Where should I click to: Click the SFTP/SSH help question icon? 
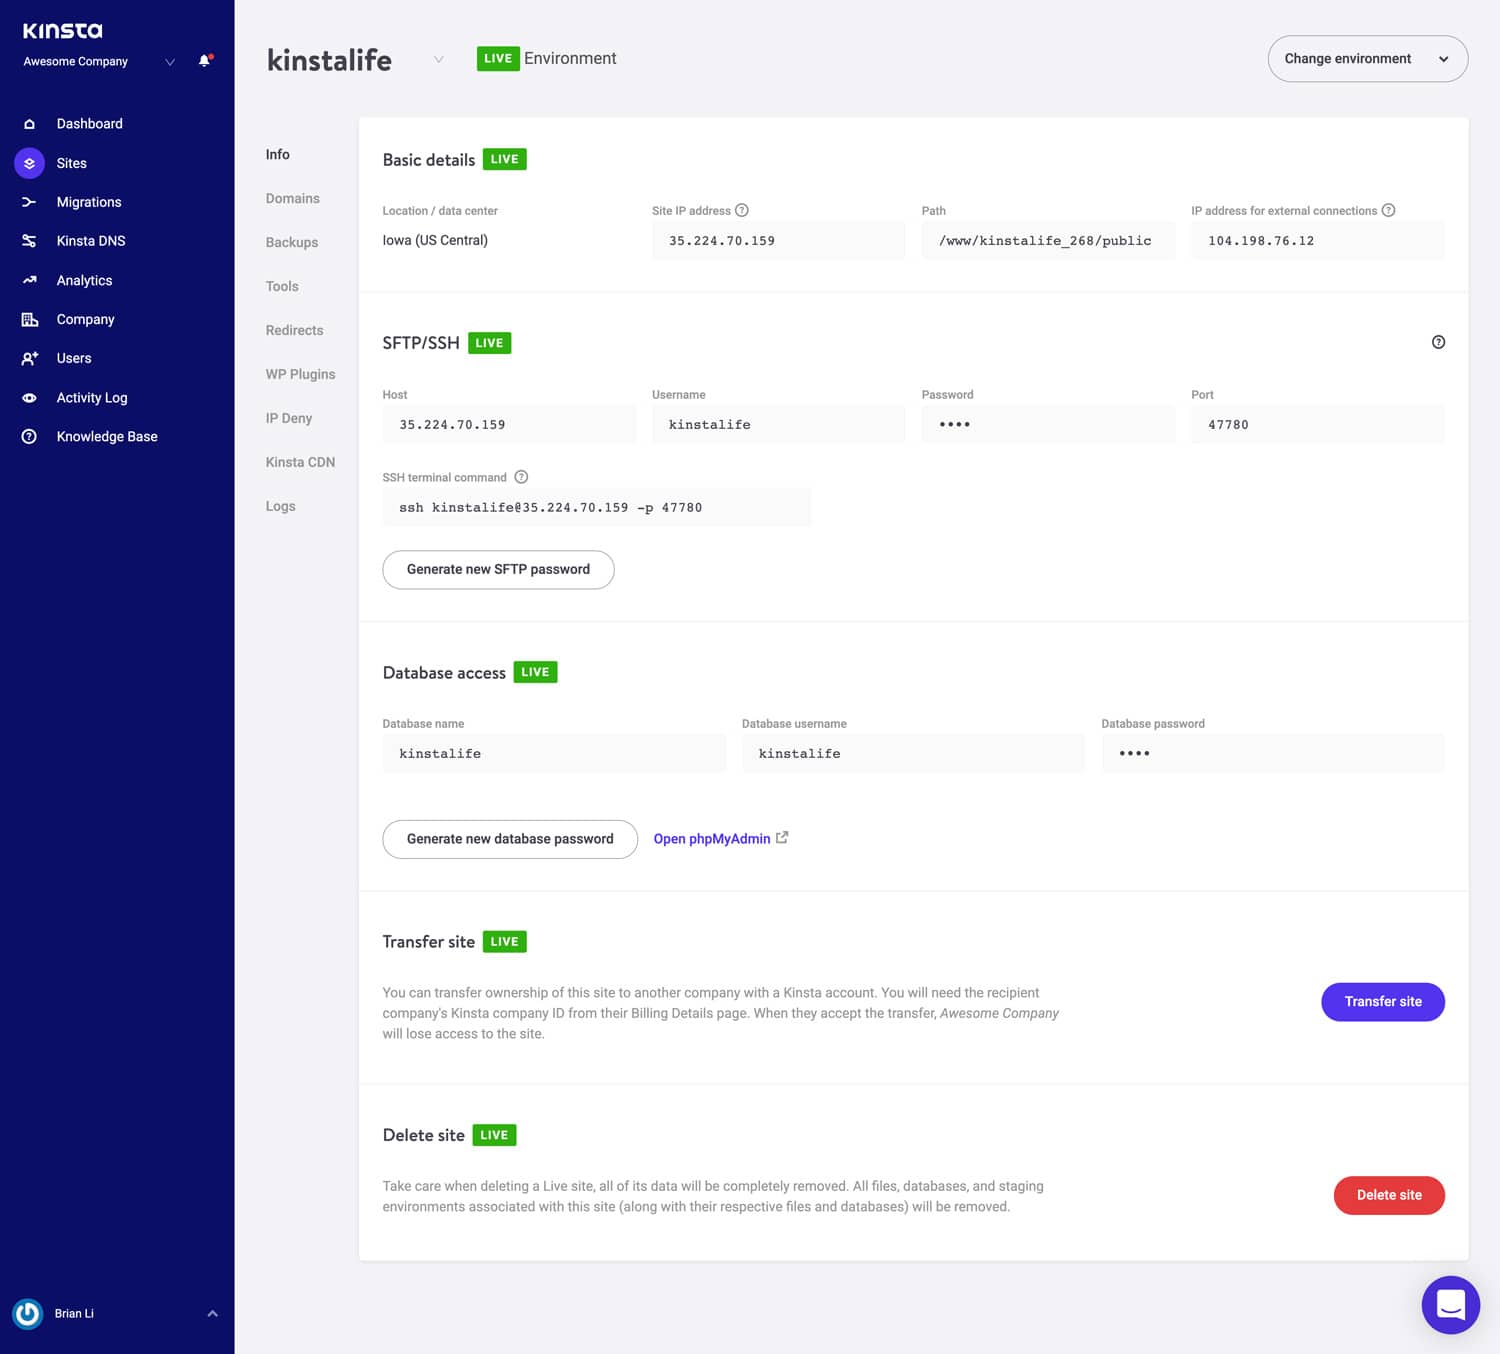tap(1438, 342)
